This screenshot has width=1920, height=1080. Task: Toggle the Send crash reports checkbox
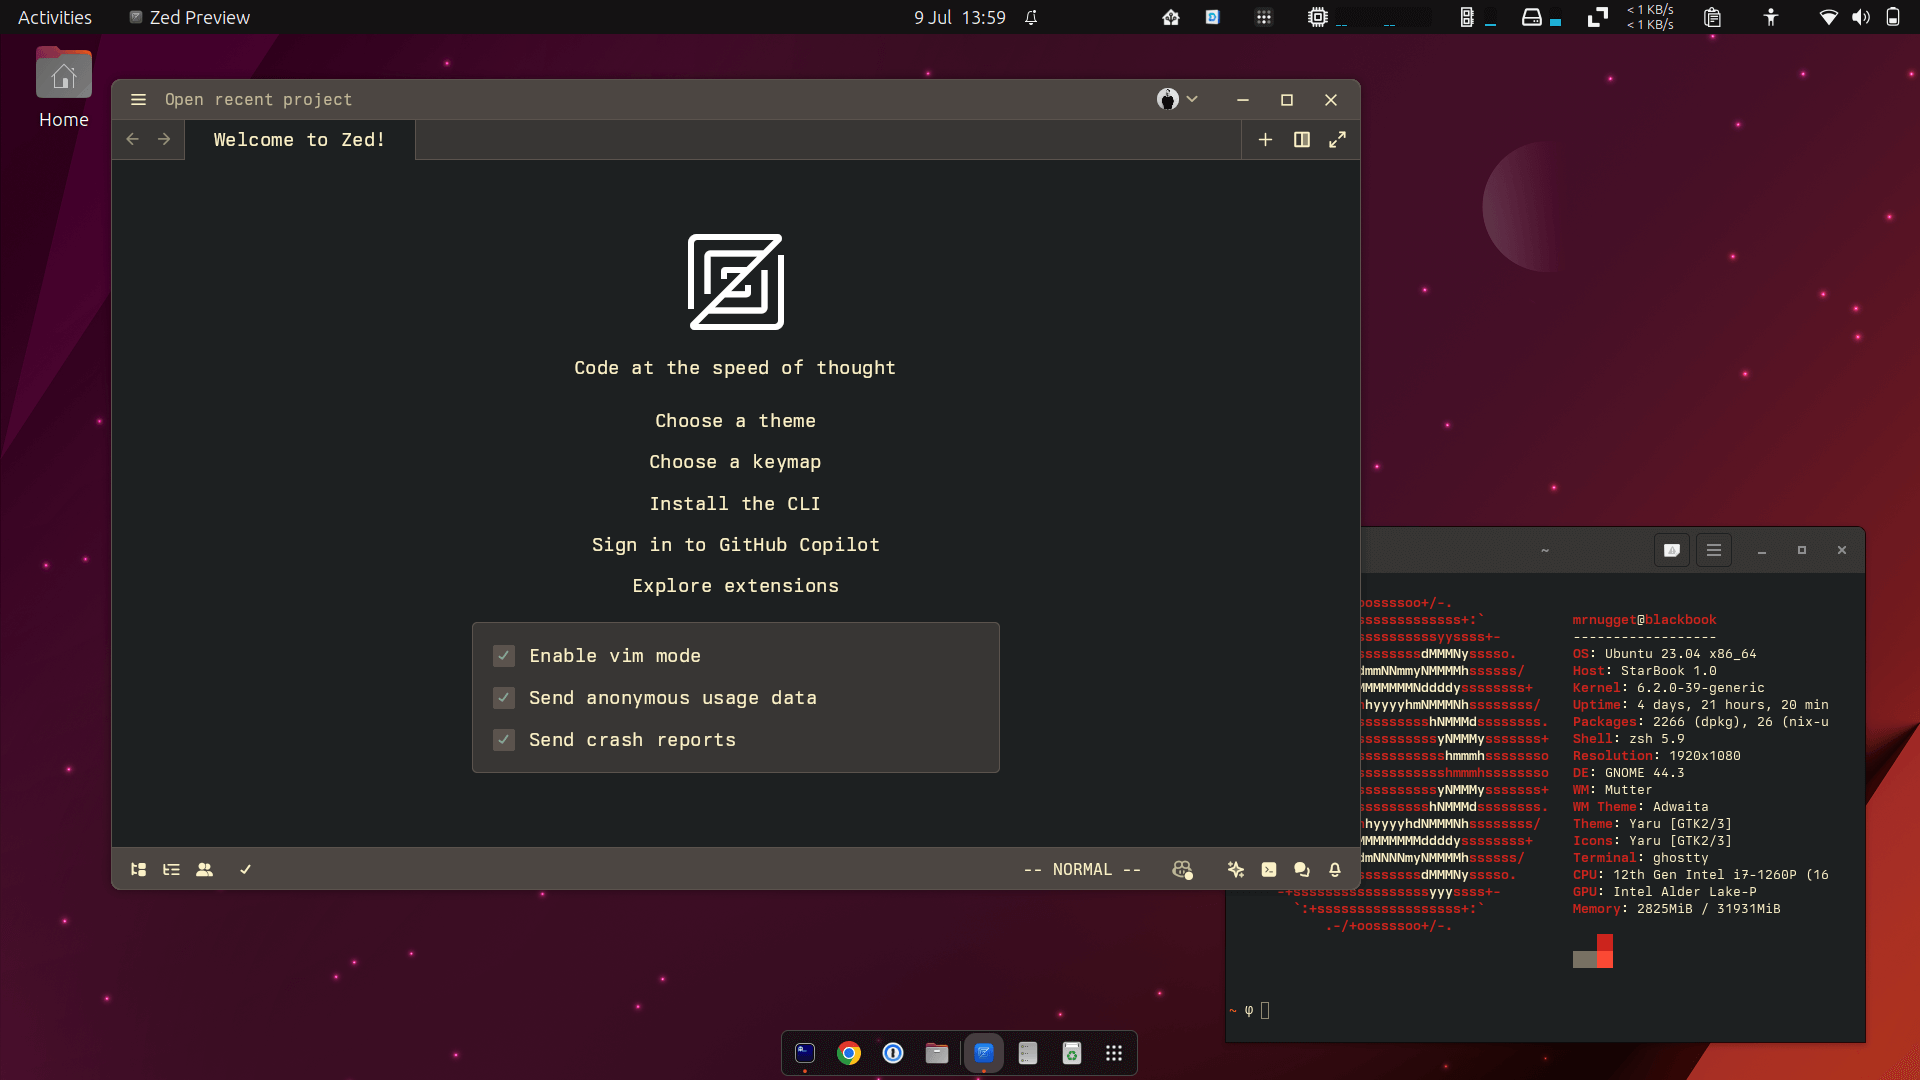[502, 738]
